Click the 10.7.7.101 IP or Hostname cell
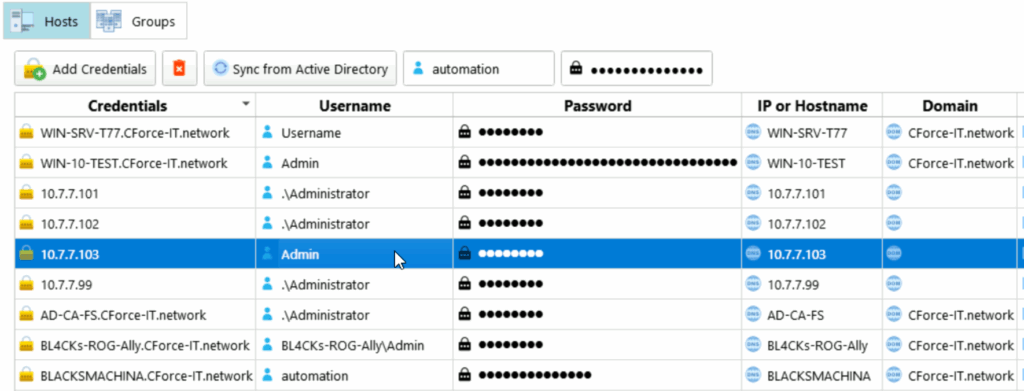Image resolution: width=1024 pixels, height=391 pixels. click(x=812, y=193)
